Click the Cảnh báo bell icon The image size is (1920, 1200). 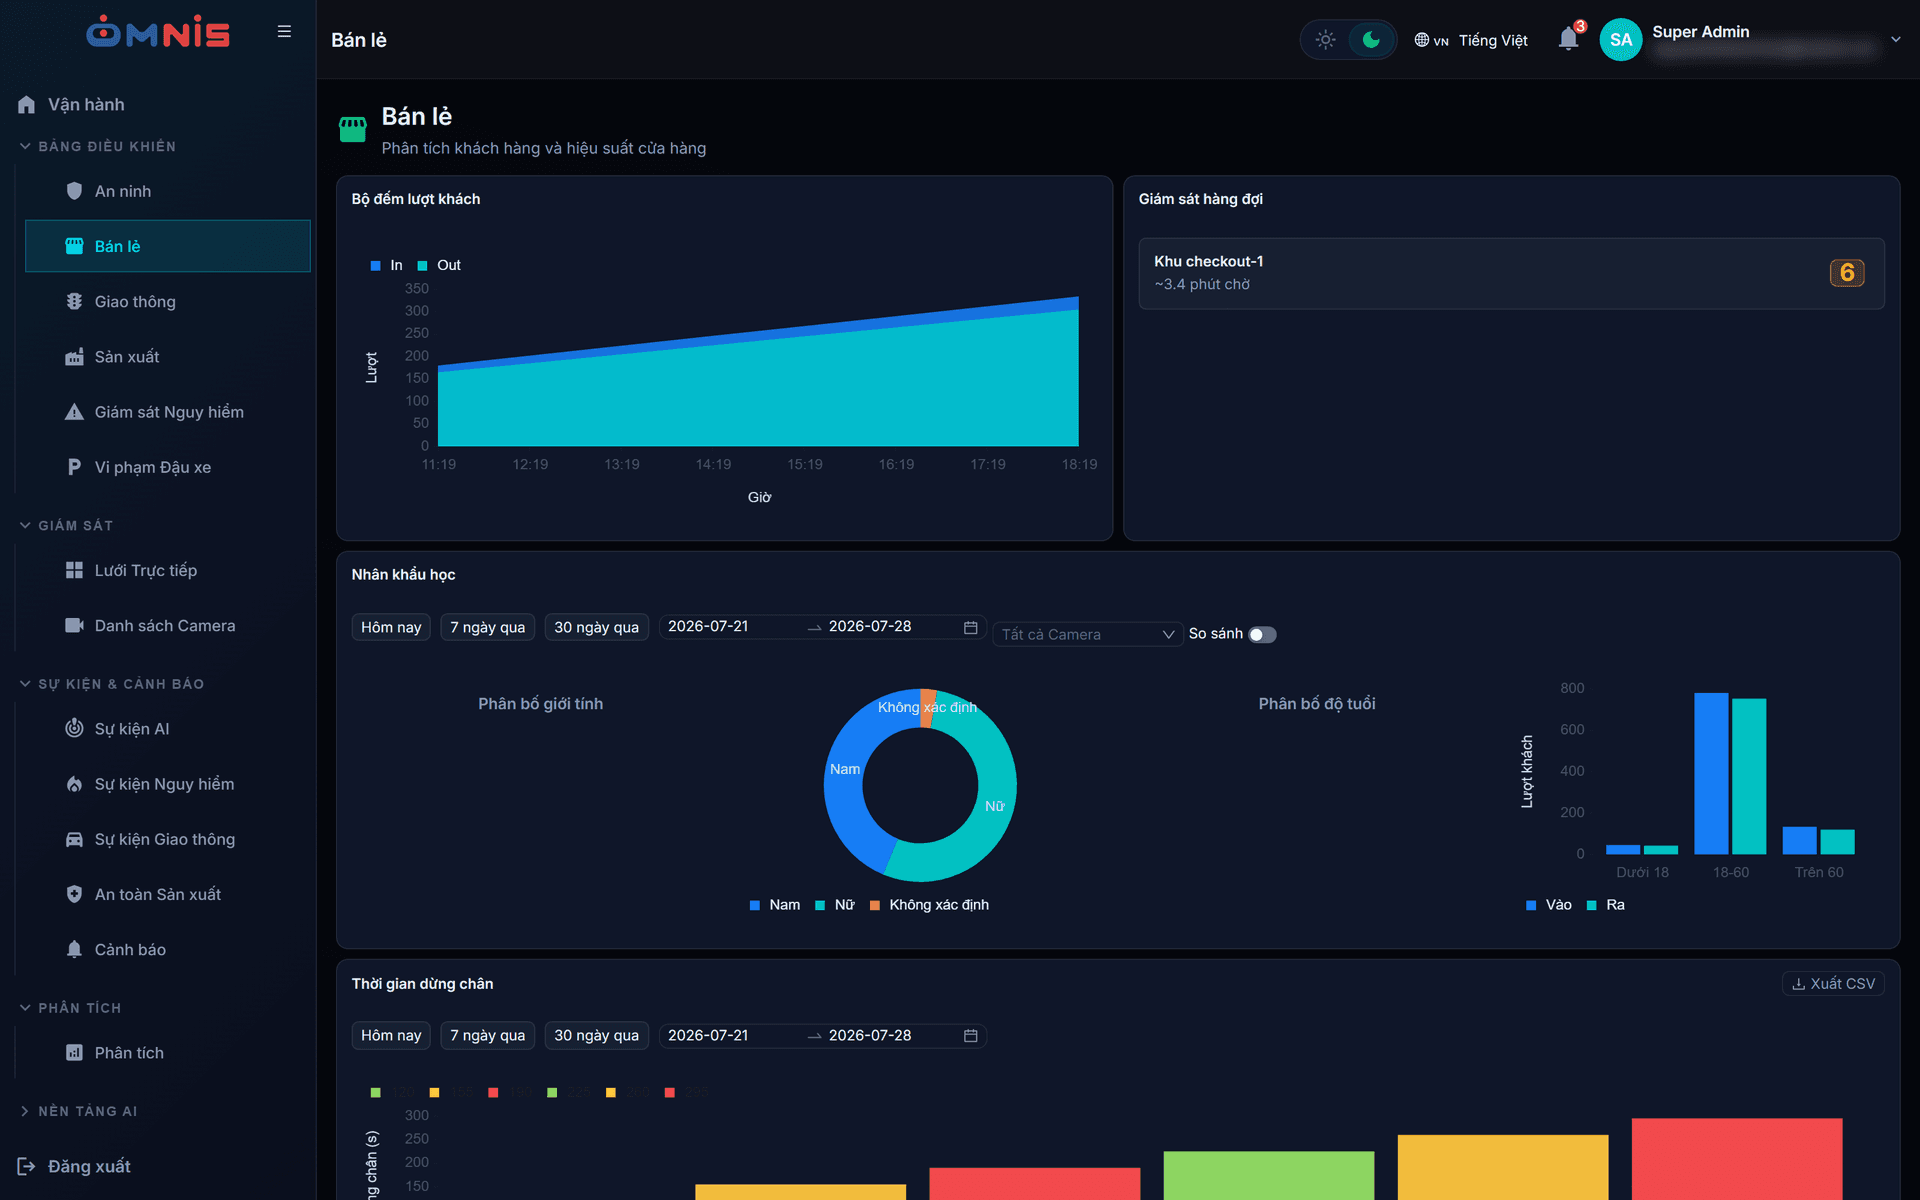coord(74,949)
